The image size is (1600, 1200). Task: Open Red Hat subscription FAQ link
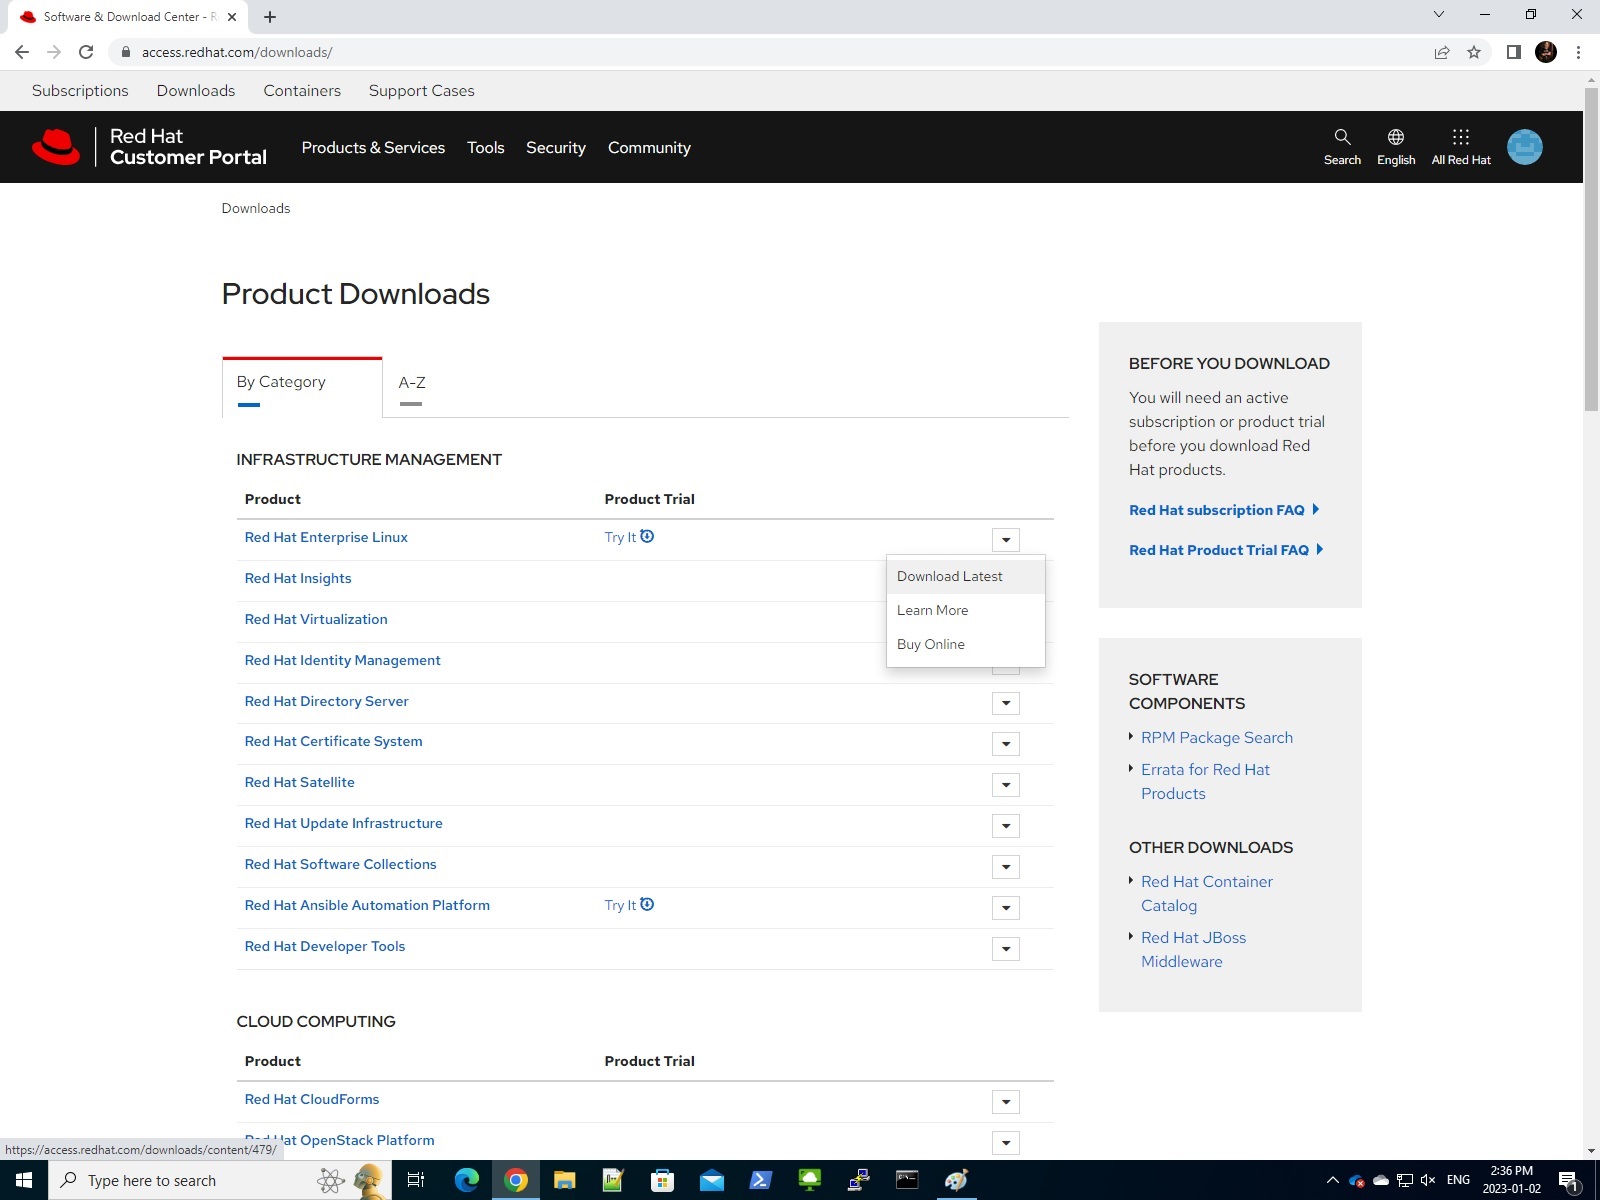1224,510
